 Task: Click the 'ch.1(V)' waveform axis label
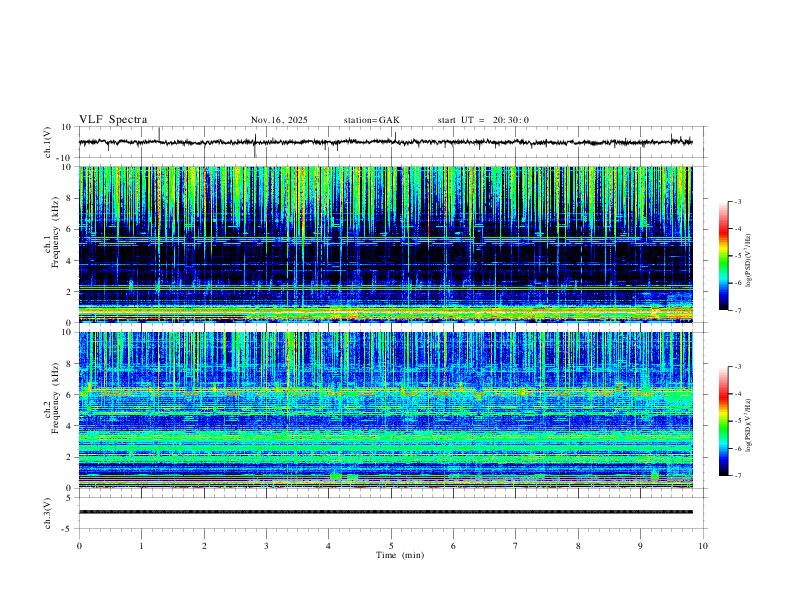click(47, 142)
